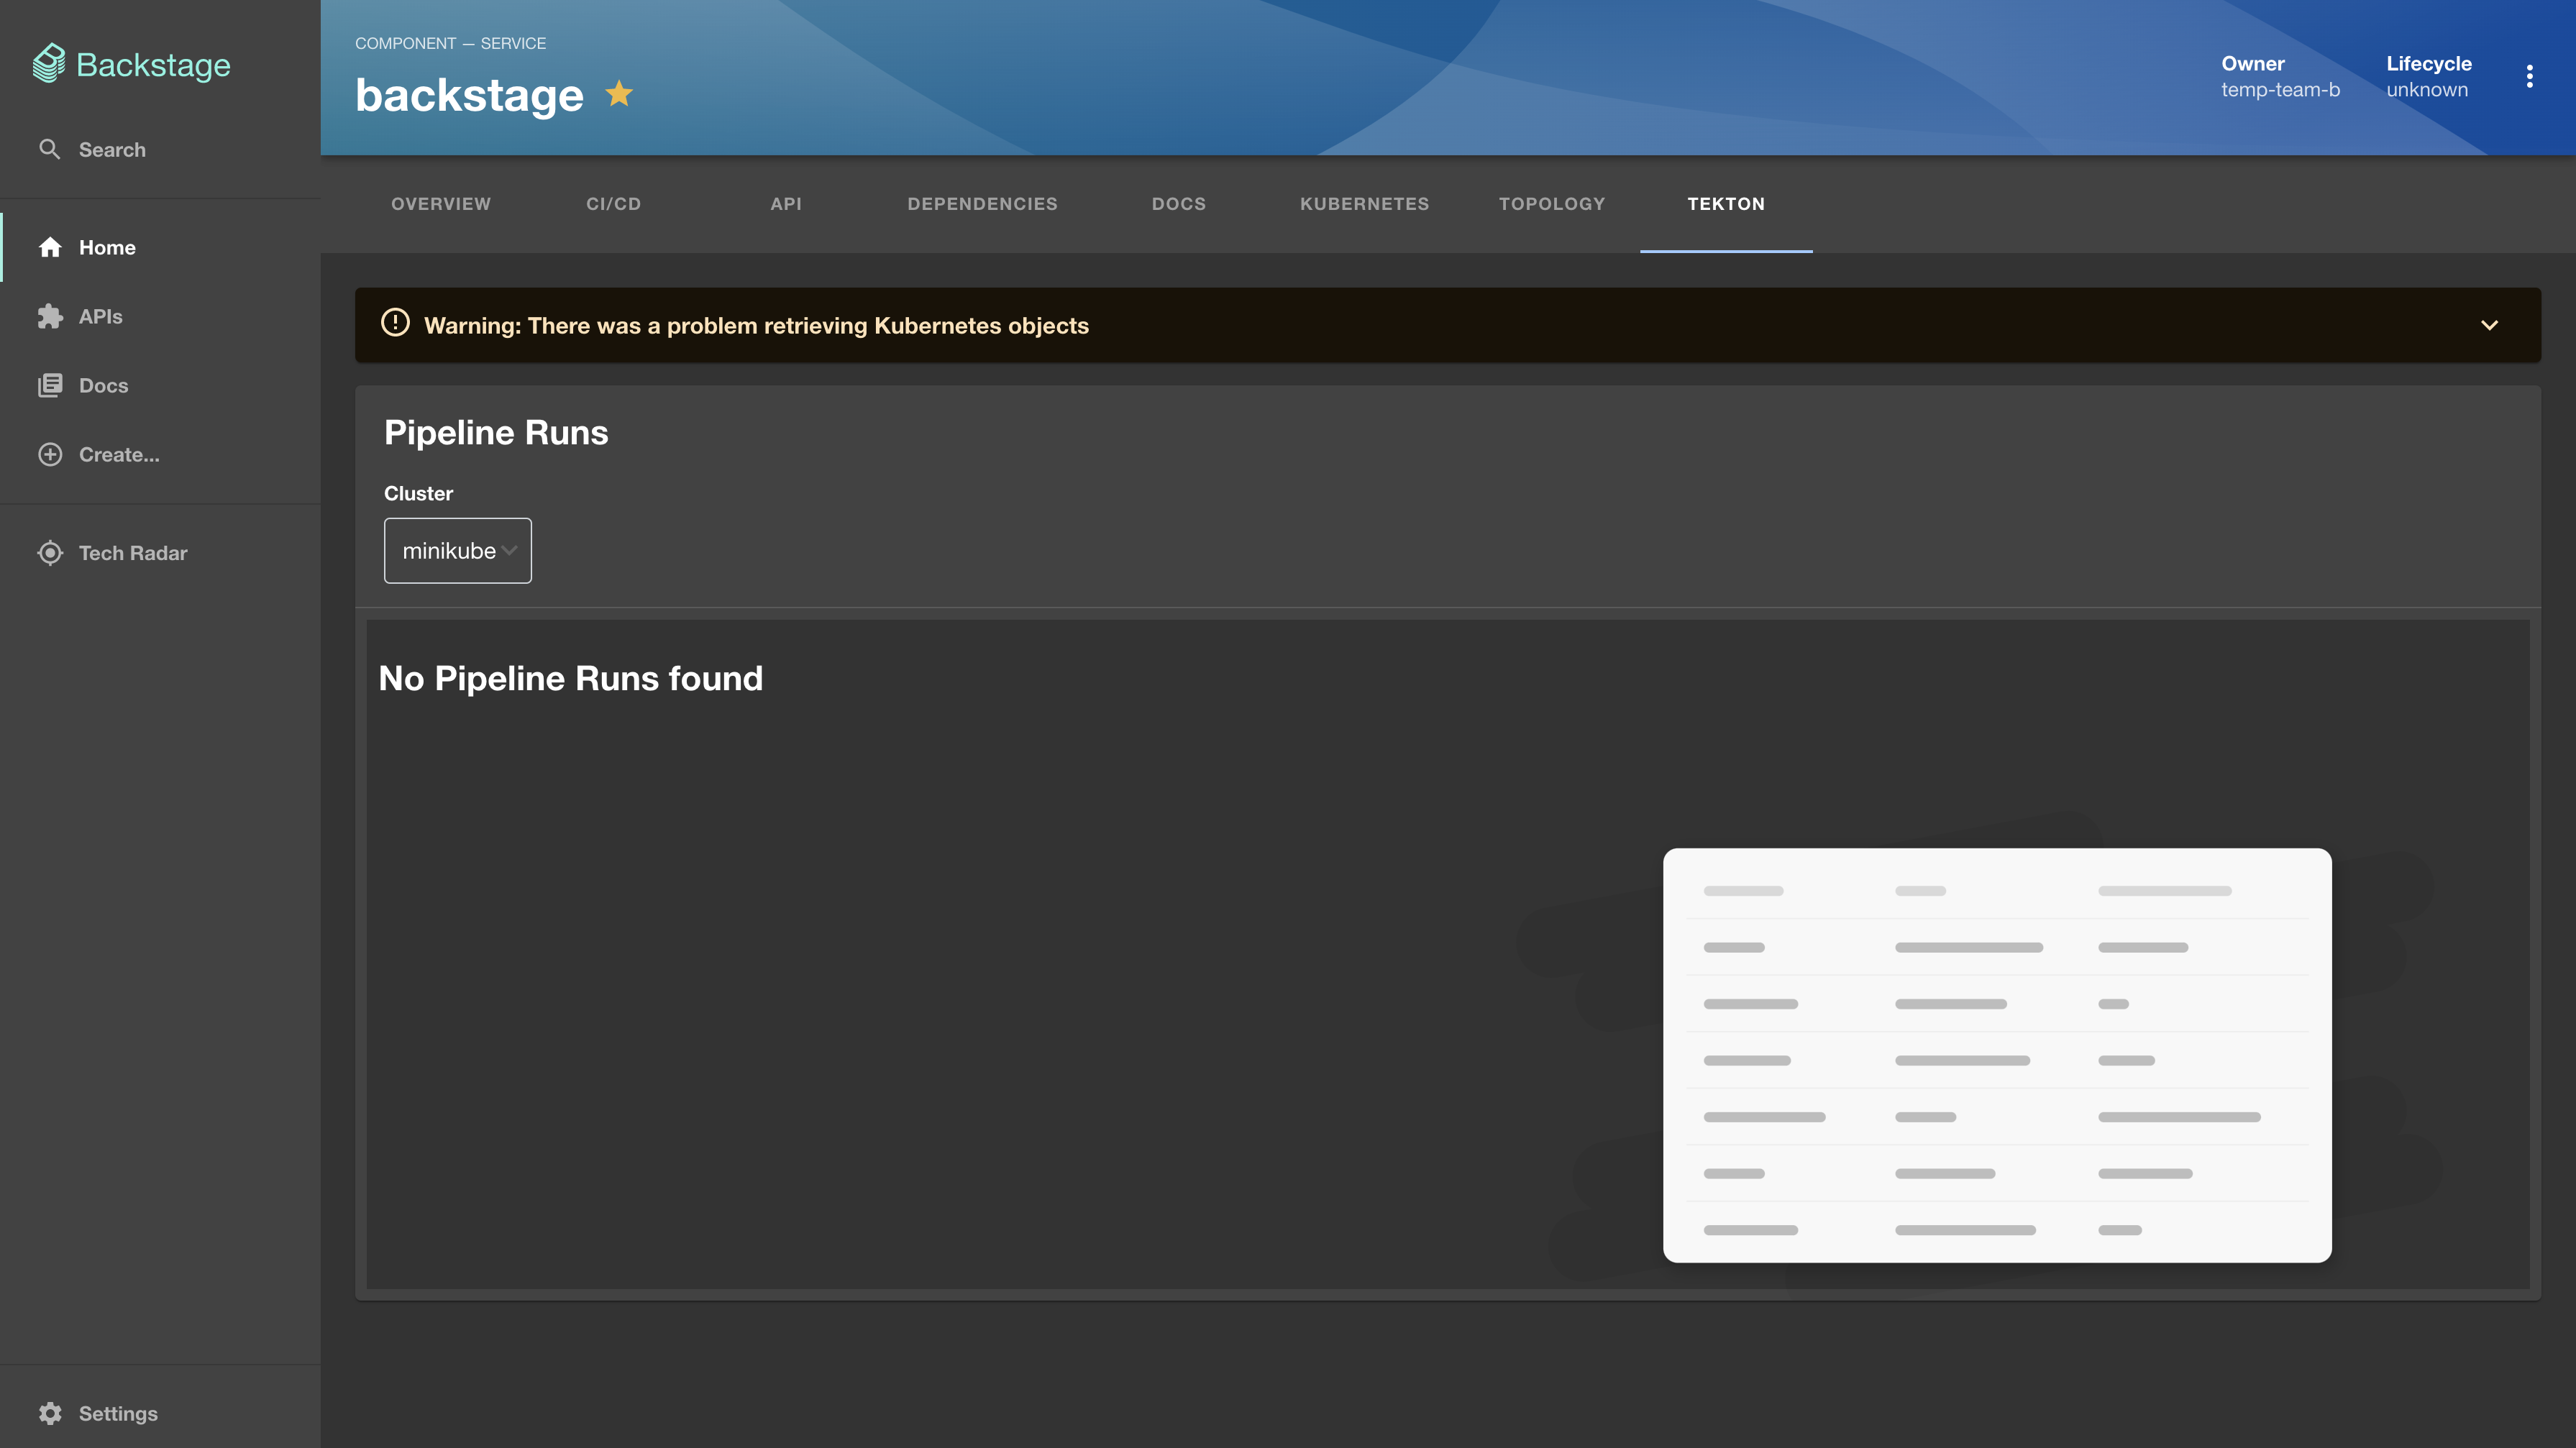This screenshot has height=1448, width=2576.
Task: Click the warning exclamation icon
Action: point(395,323)
